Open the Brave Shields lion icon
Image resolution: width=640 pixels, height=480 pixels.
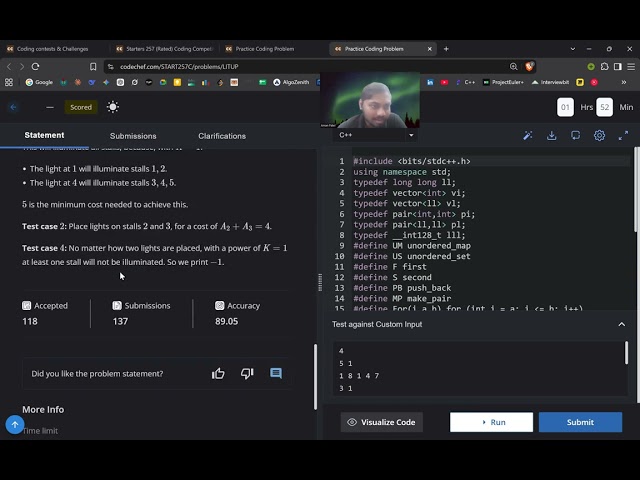click(x=529, y=67)
